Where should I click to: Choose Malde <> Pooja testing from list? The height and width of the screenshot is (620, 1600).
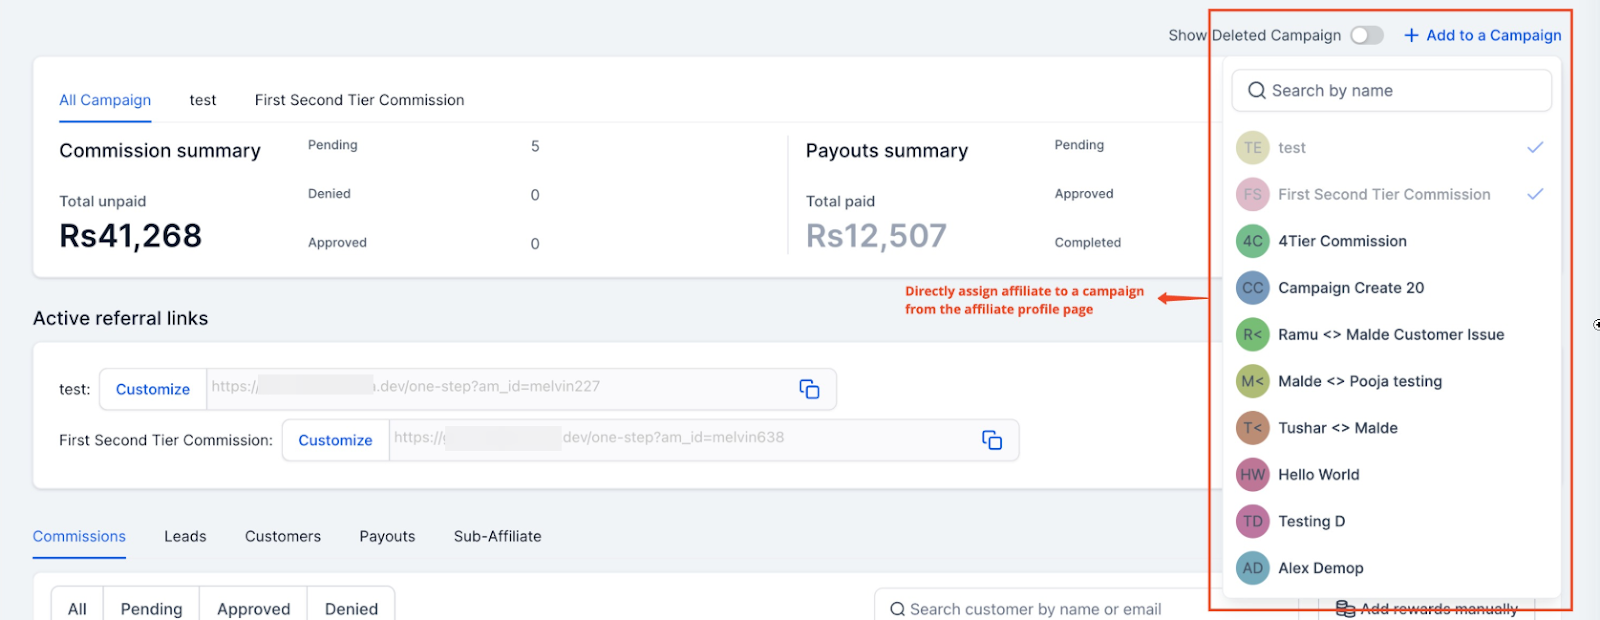click(x=1359, y=381)
